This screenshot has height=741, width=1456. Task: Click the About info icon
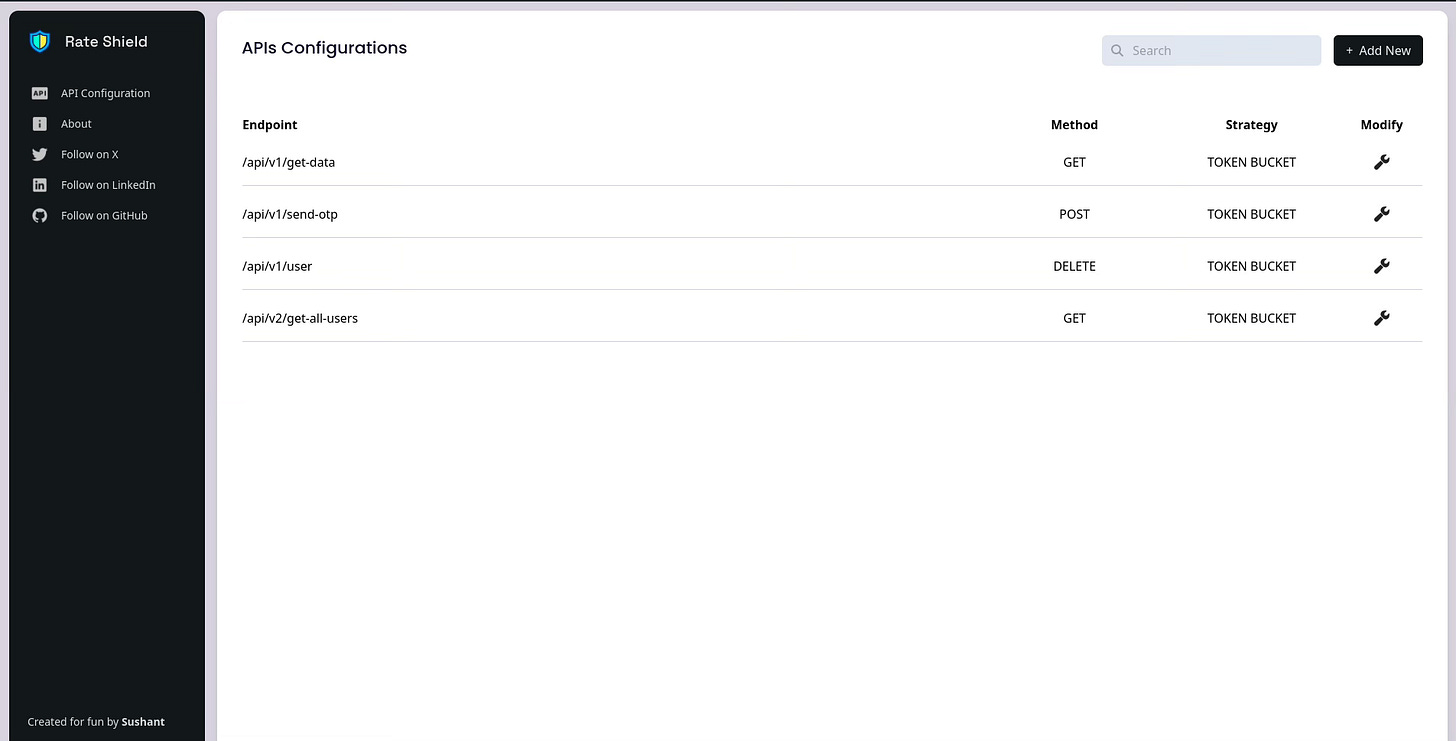40,124
